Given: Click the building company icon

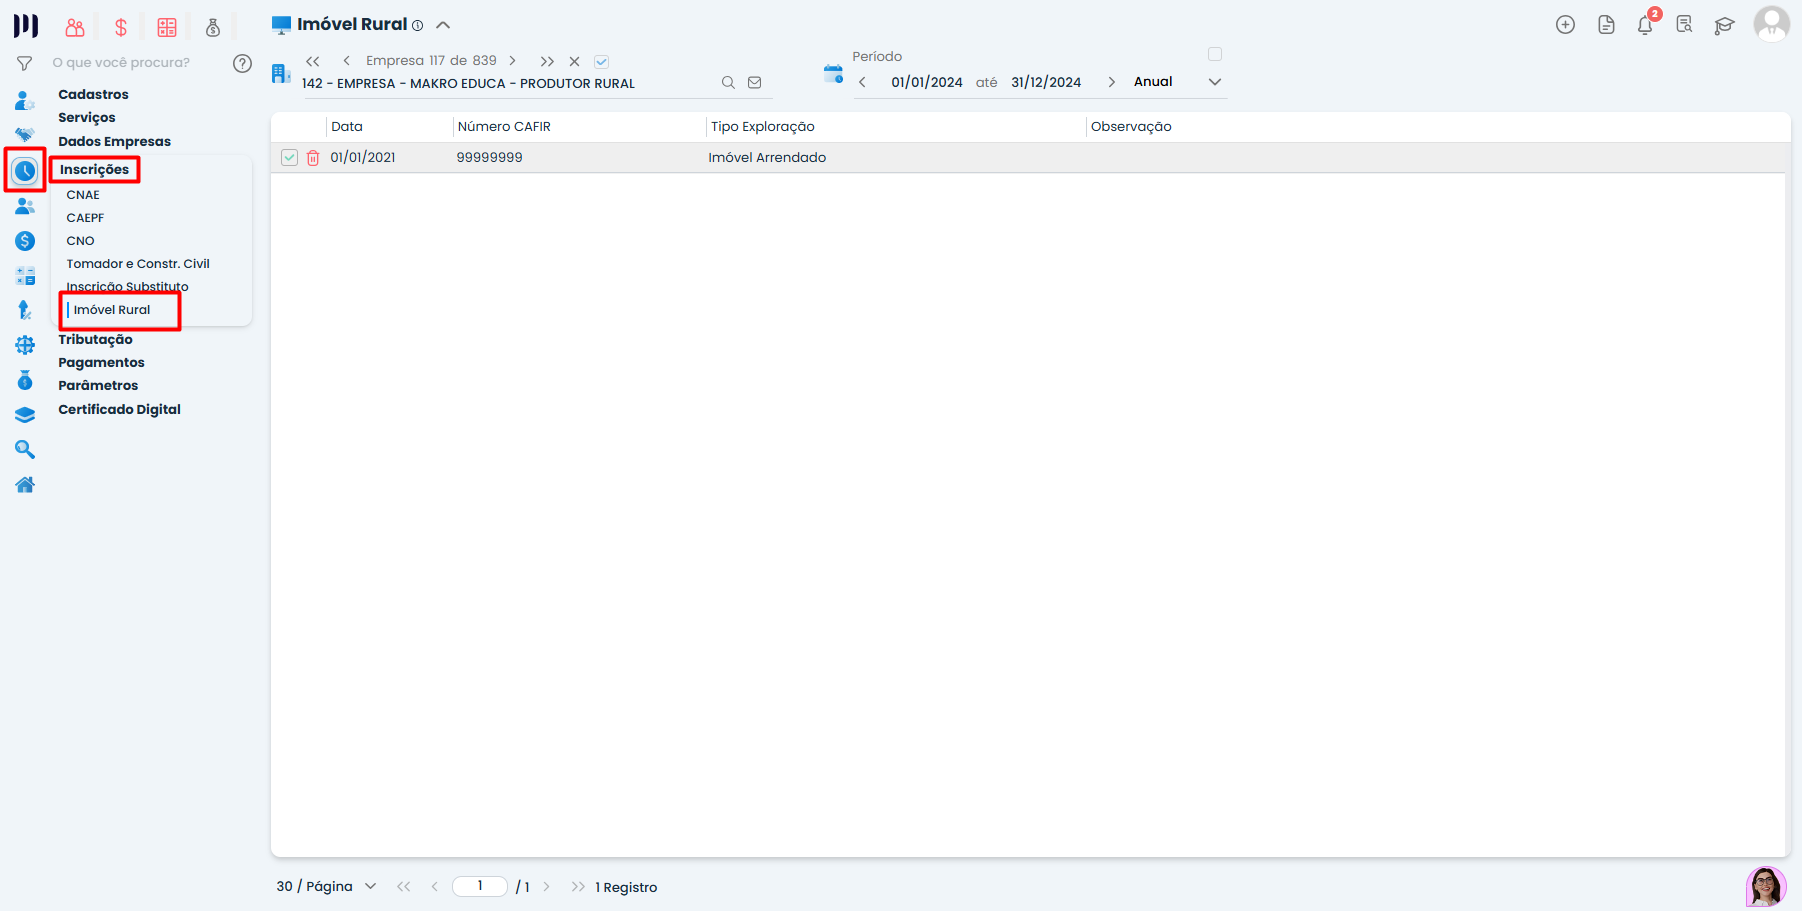Looking at the screenshot, I should (x=281, y=73).
